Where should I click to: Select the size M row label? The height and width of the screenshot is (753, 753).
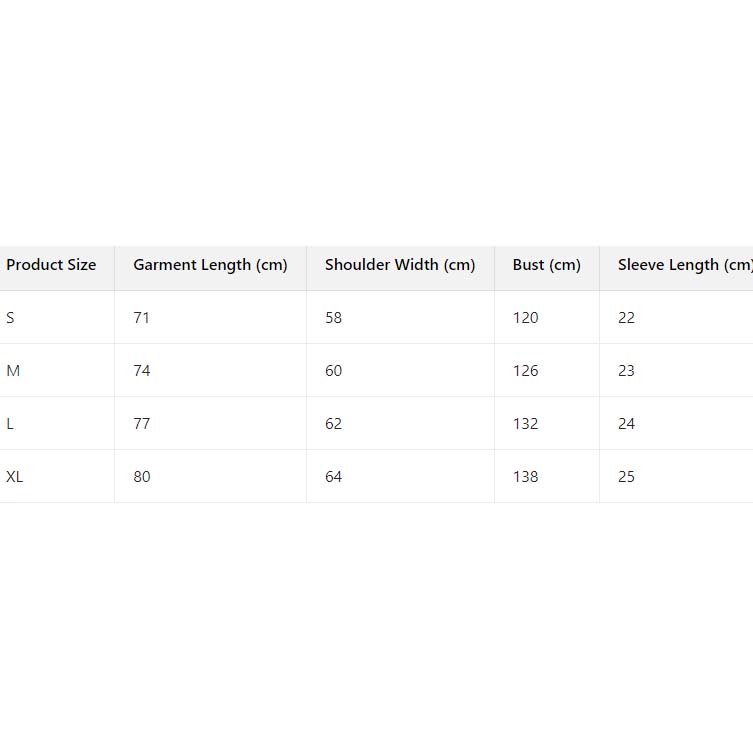pos(13,371)
